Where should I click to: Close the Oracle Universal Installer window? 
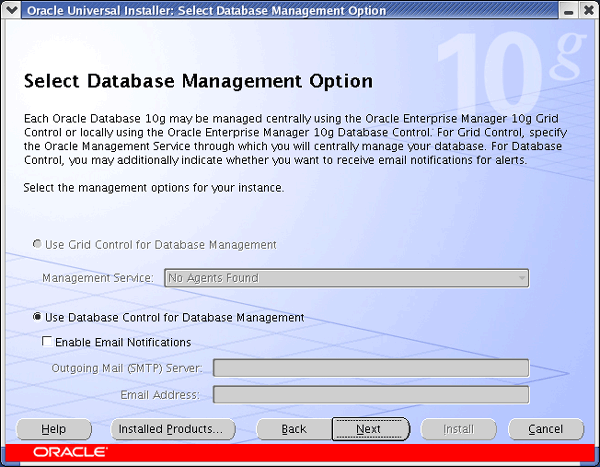(x=588, y=10)
